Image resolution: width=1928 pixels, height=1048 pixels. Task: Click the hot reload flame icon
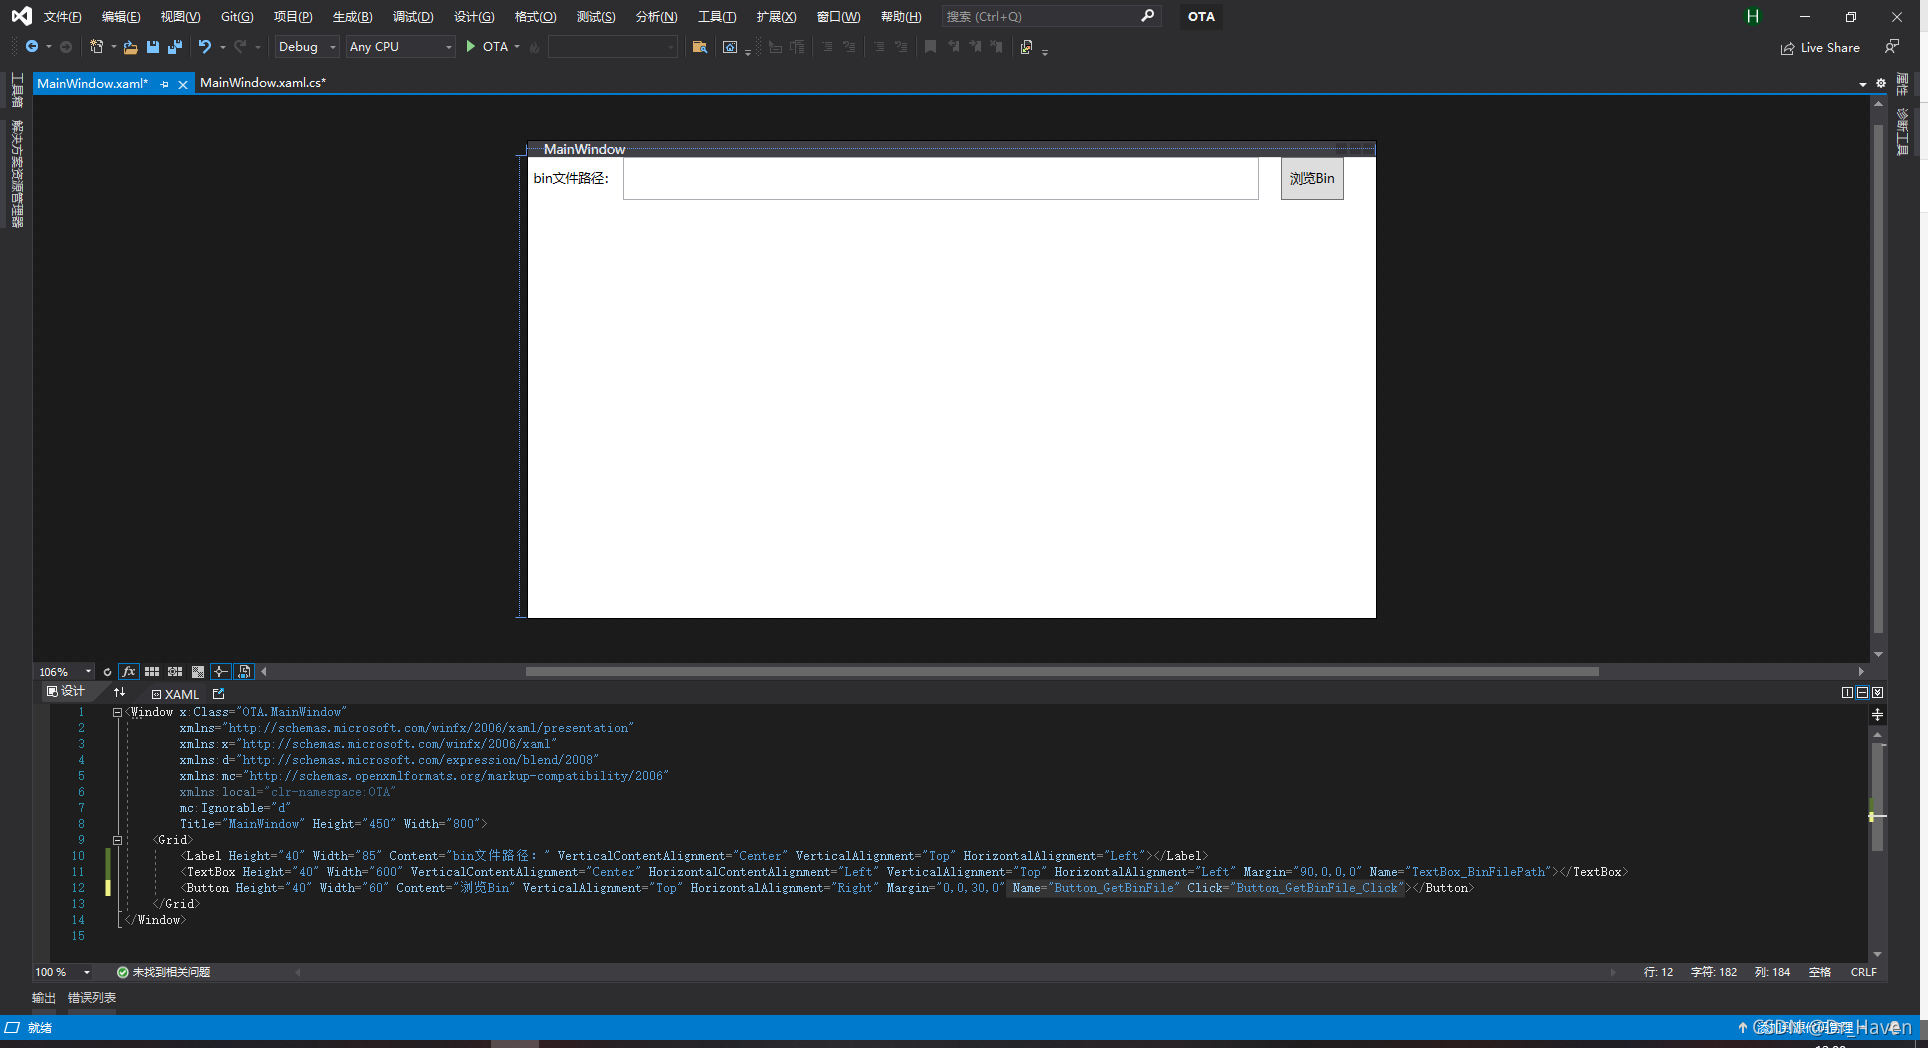point(535,47)
